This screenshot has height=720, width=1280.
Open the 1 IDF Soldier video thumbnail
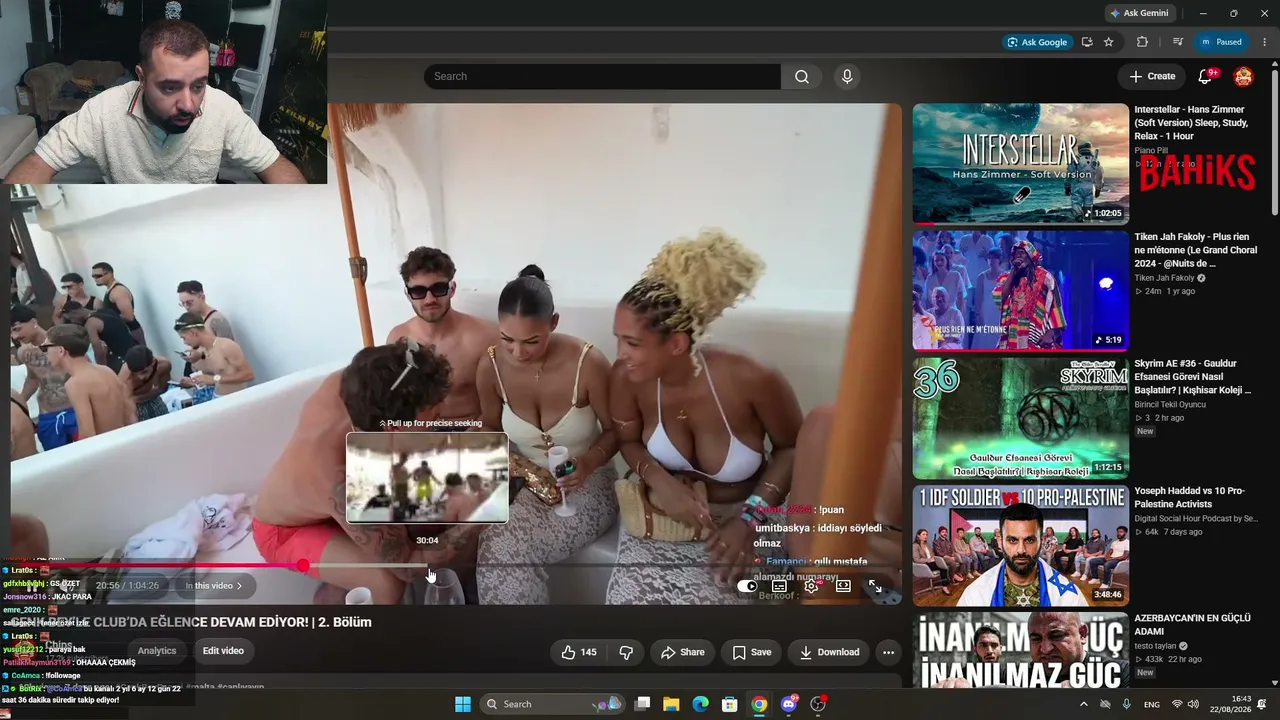(1020, 545)
